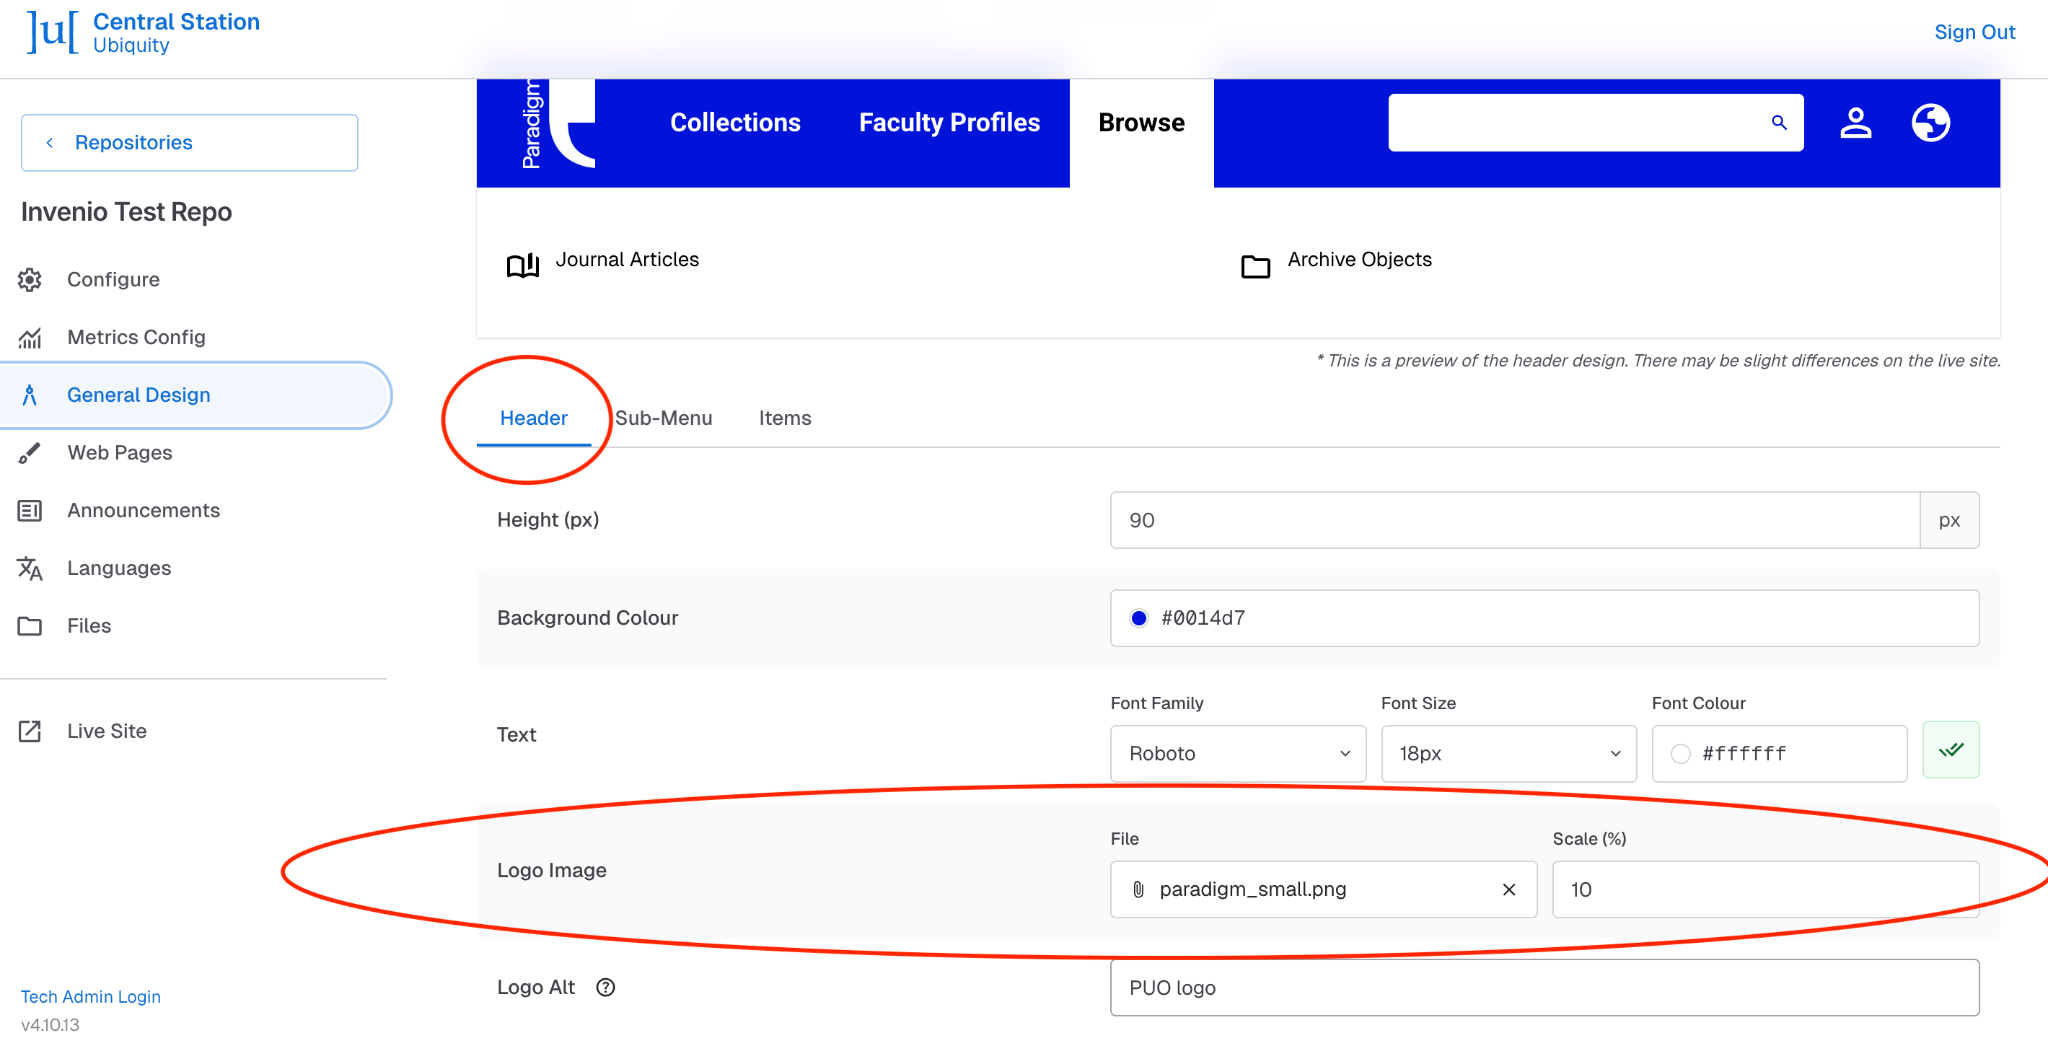Remove the paradigm_small.png file with the X
Viewport: 2048px width, 1042px height.
pyautogui.click(x=1509, y=889)
